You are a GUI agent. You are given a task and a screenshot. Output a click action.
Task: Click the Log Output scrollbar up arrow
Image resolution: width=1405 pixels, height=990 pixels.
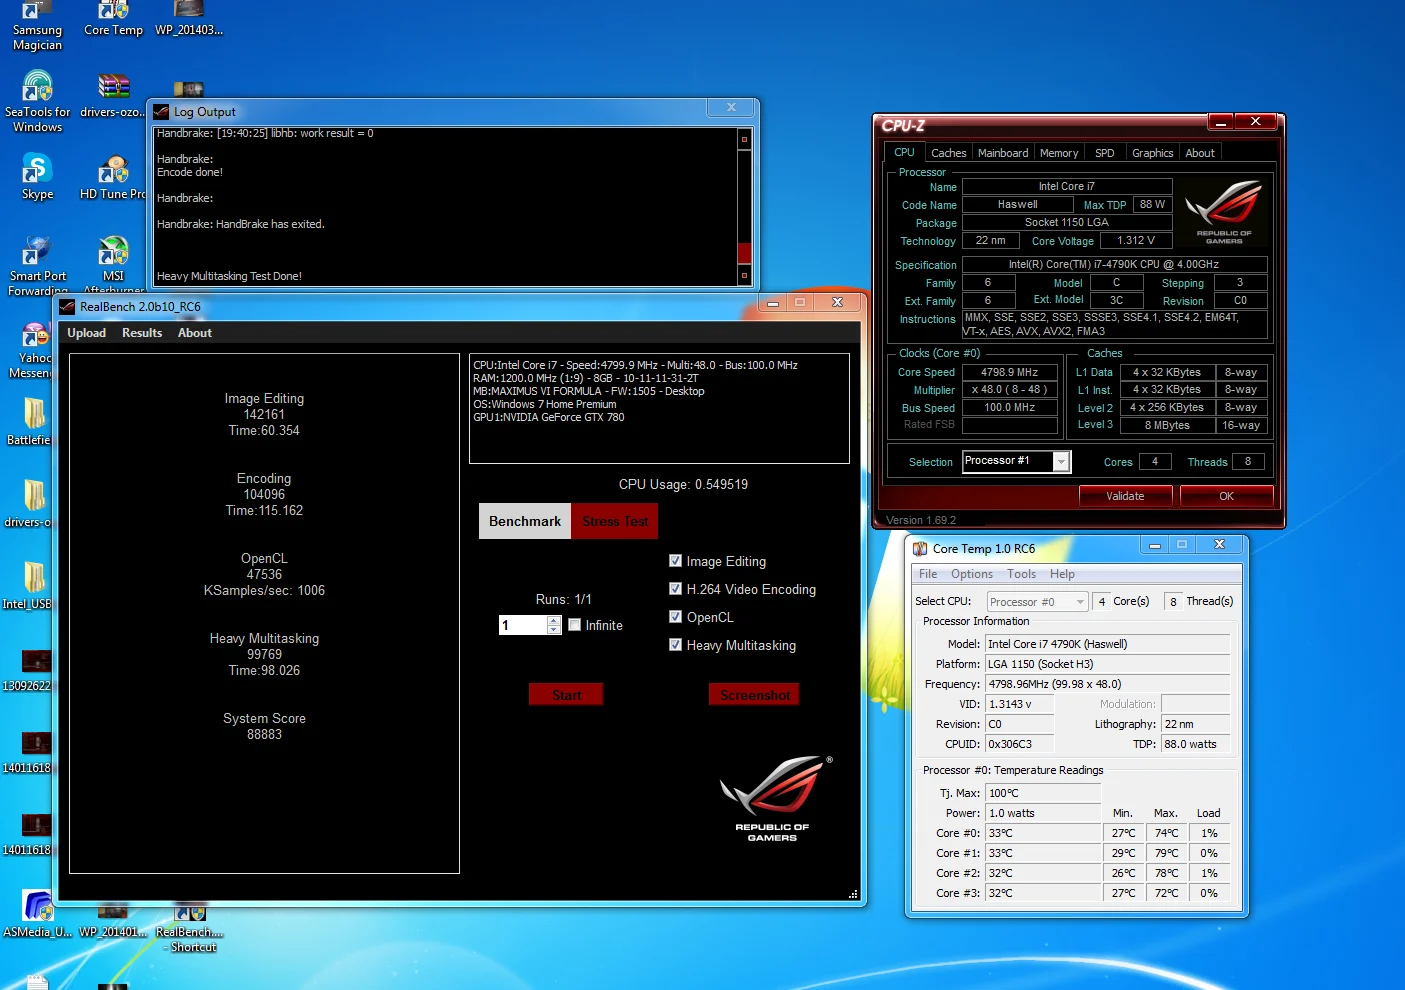coord(743,139)
